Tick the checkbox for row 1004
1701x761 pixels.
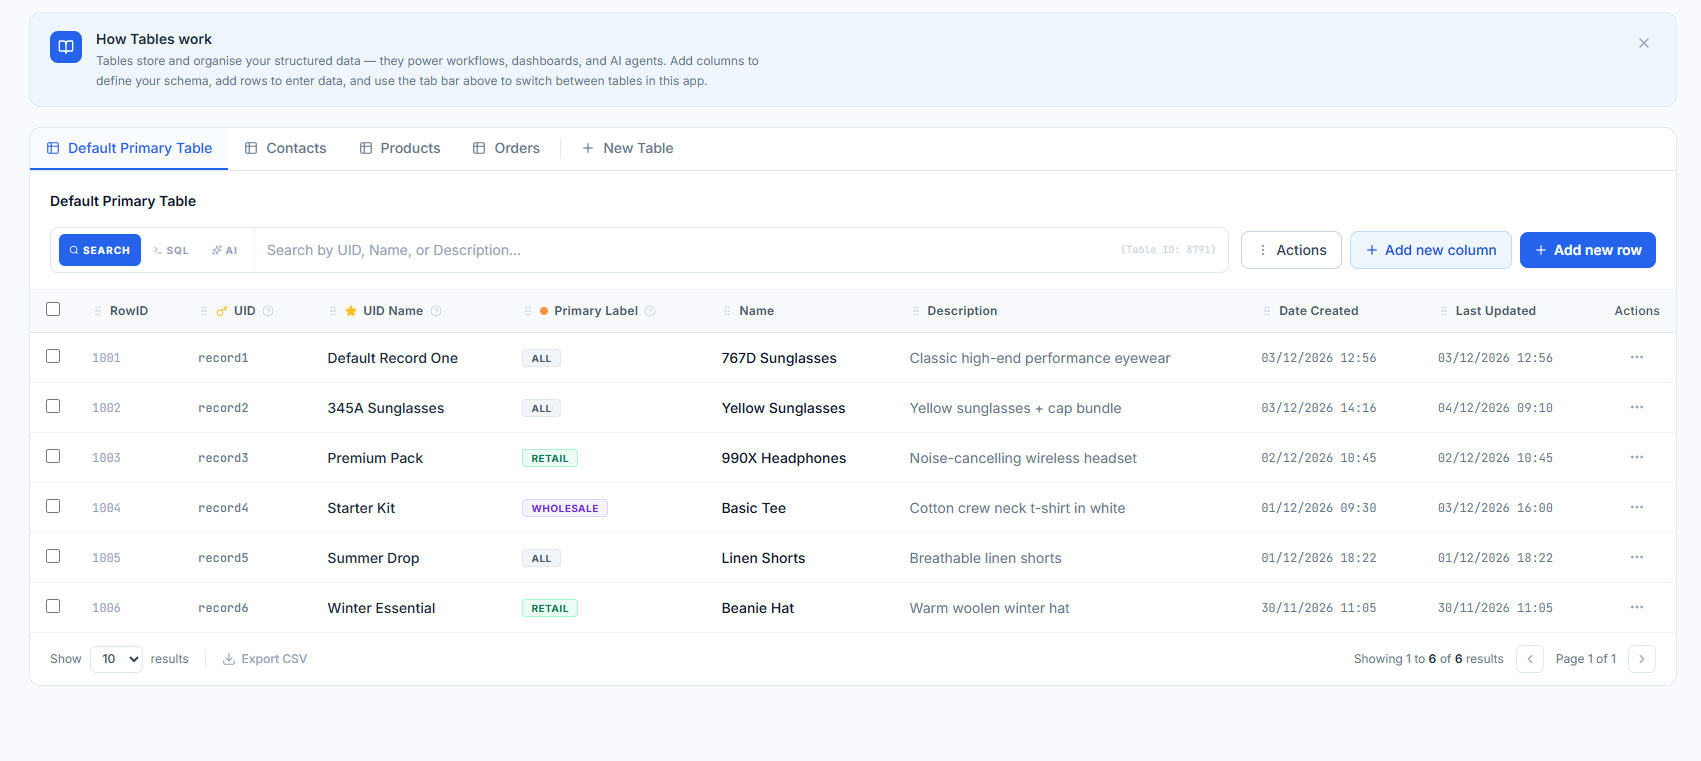click(53, 506)
